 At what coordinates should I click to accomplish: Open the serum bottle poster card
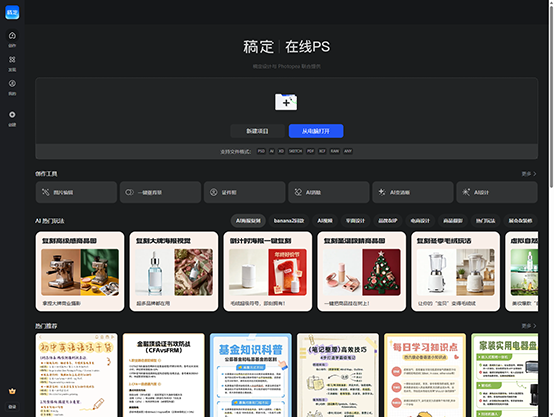(x=174, y=271)
